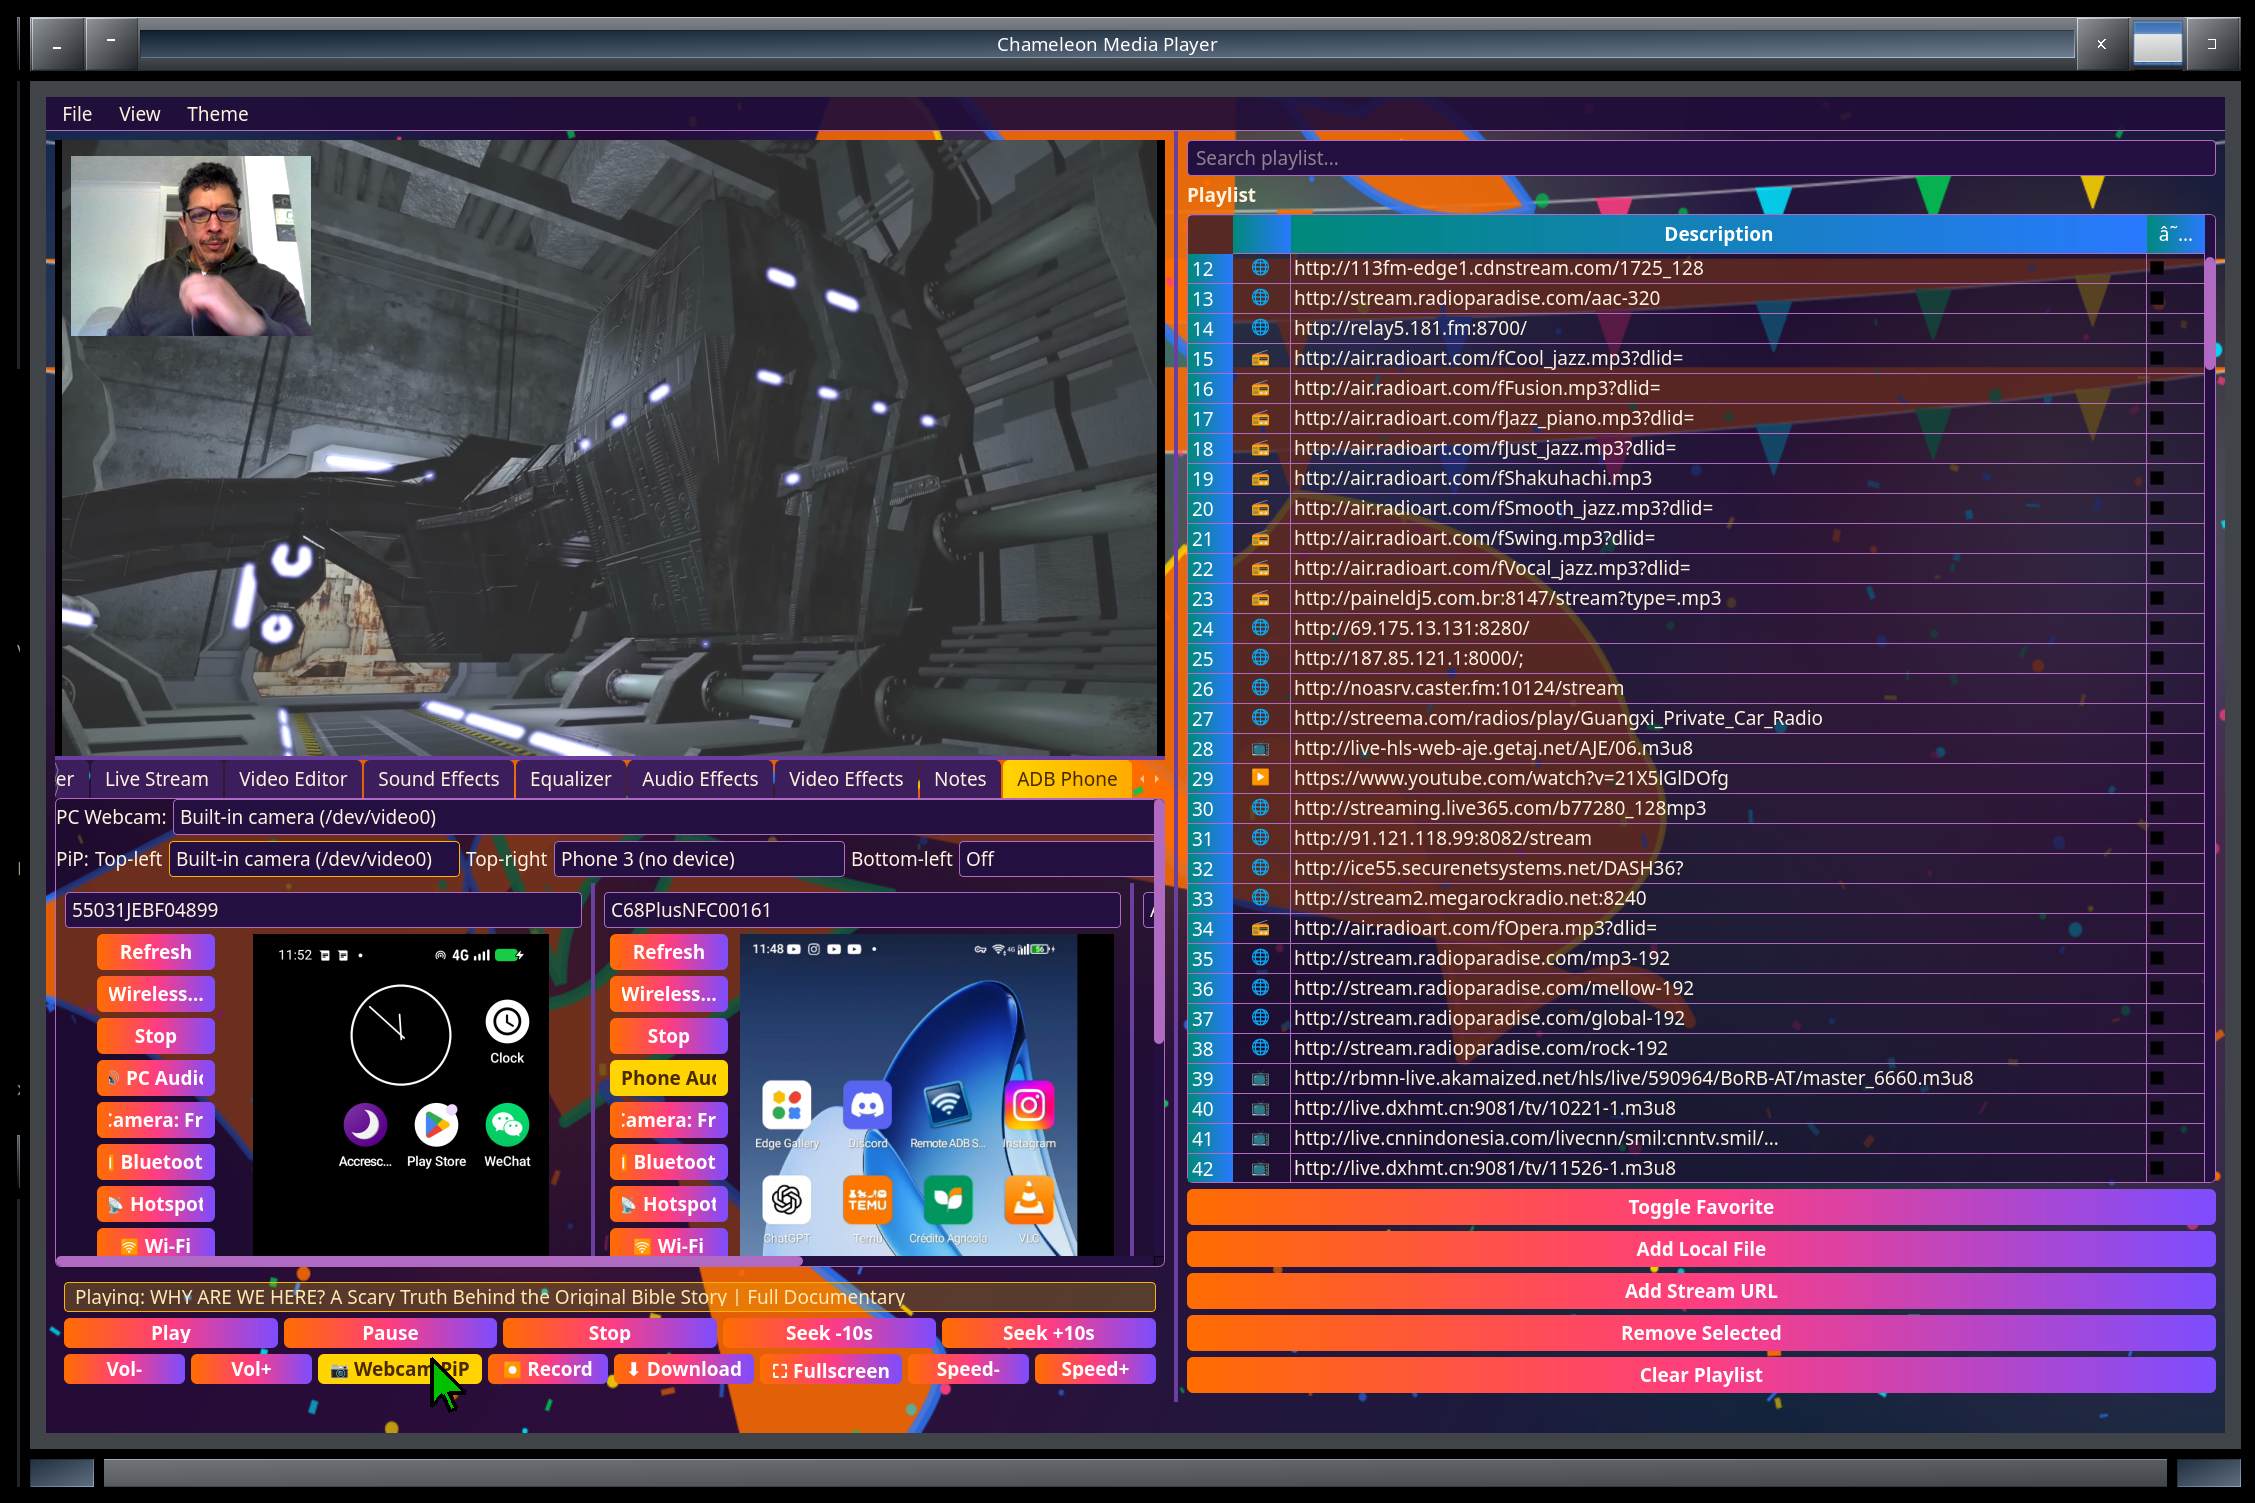Open PiP Top-right source dropdown
Image resolution: width=2255 pixels, height=1503 pixels.
(699, 859)
